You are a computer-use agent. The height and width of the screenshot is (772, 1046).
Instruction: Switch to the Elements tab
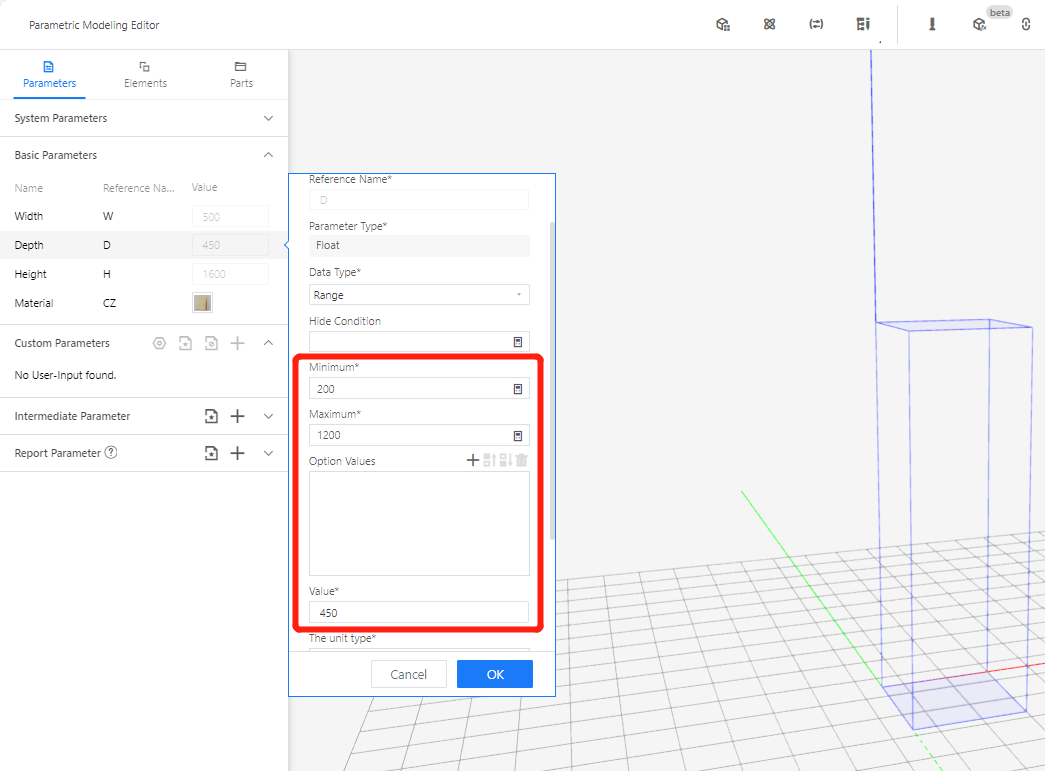145,74
